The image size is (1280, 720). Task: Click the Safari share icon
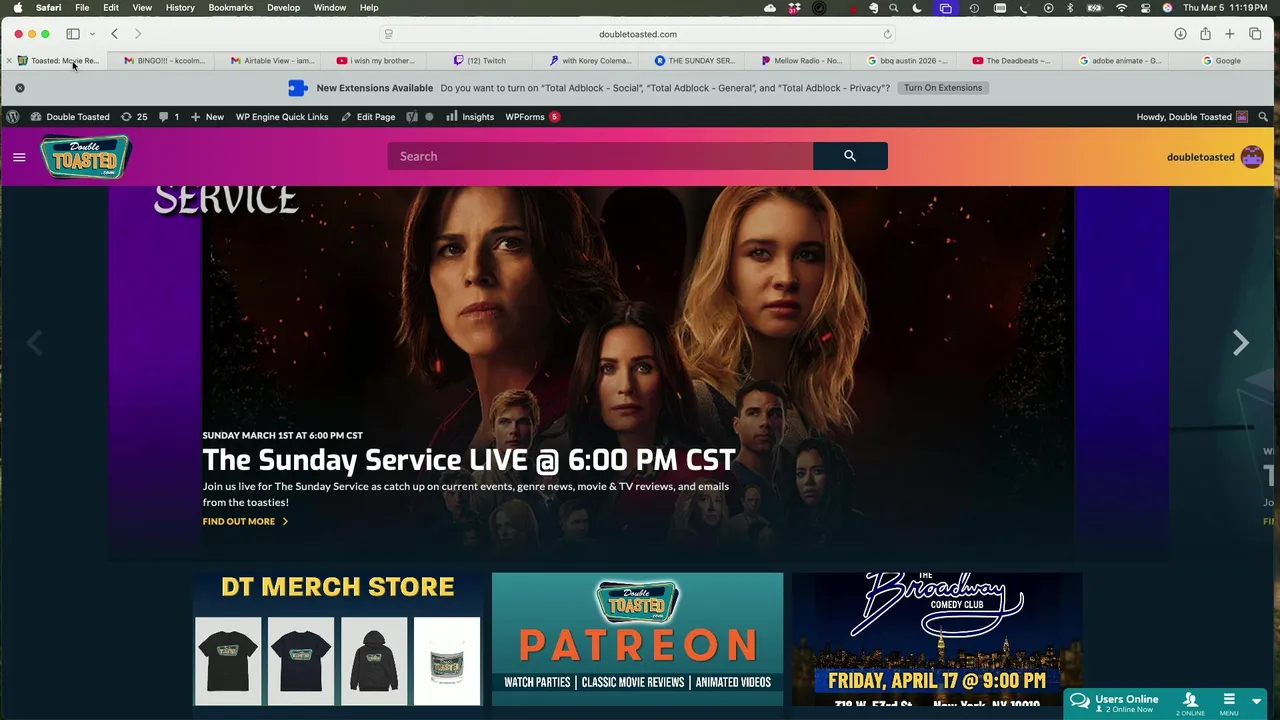click(1205, 34)
